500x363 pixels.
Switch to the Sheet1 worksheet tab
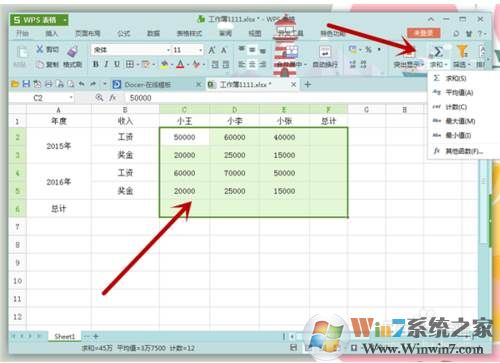coord(65,336)
